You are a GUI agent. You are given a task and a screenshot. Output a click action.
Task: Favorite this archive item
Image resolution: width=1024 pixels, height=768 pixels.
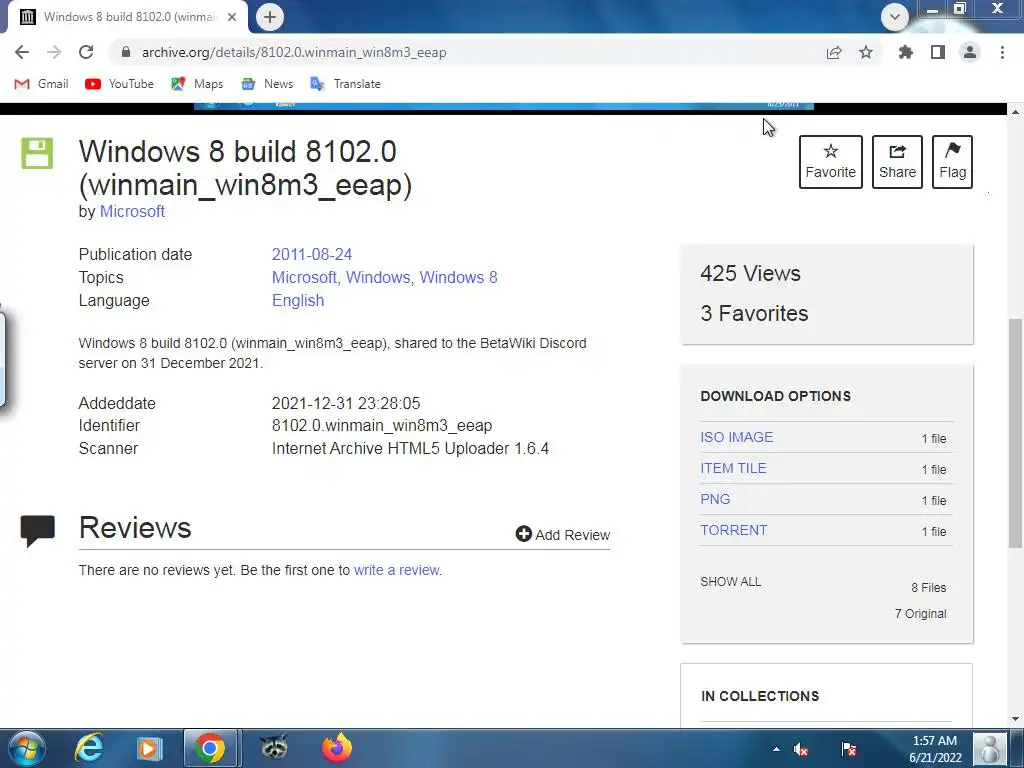coord(831,162)
